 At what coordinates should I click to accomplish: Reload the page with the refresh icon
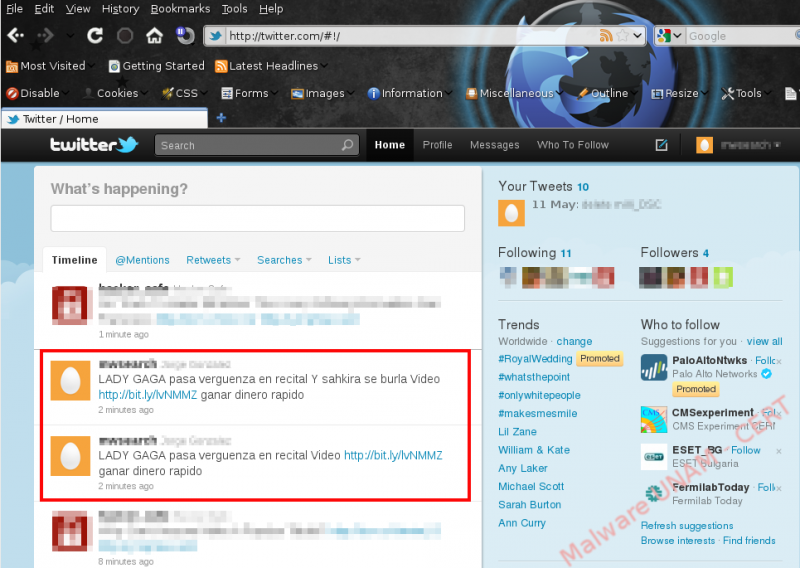(95, 35)
